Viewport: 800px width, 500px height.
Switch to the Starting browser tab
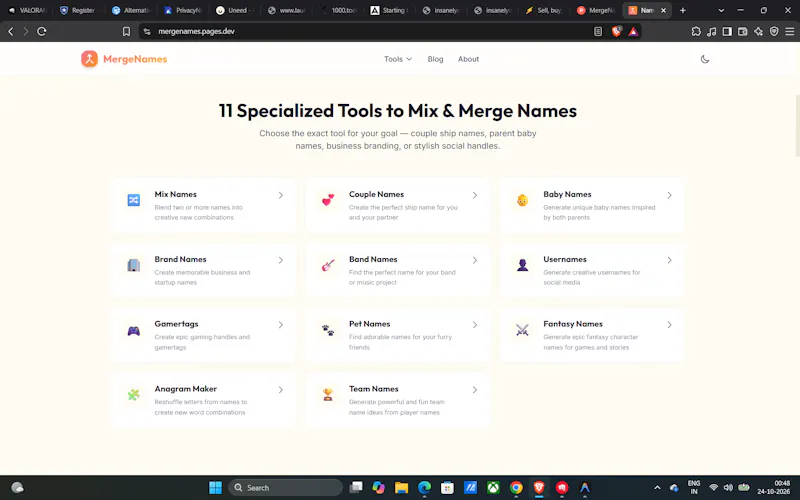[389, 10]
